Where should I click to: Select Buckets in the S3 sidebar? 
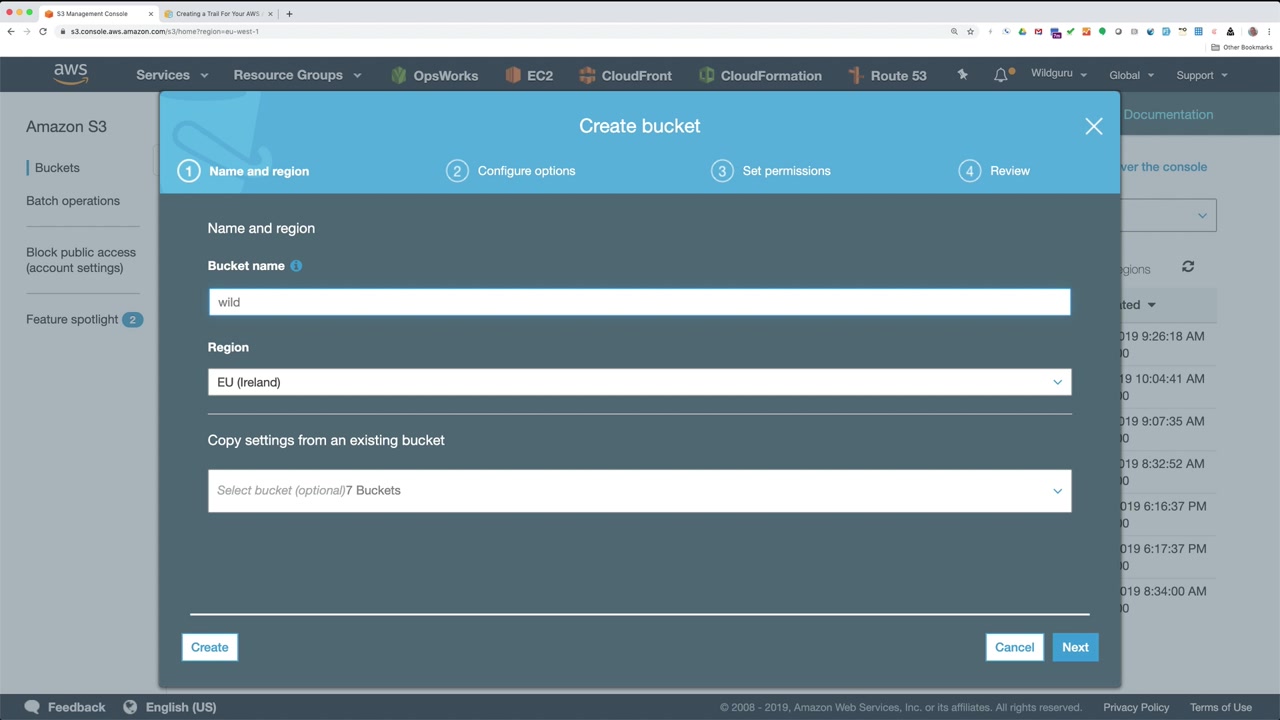(x=57, y=168)
